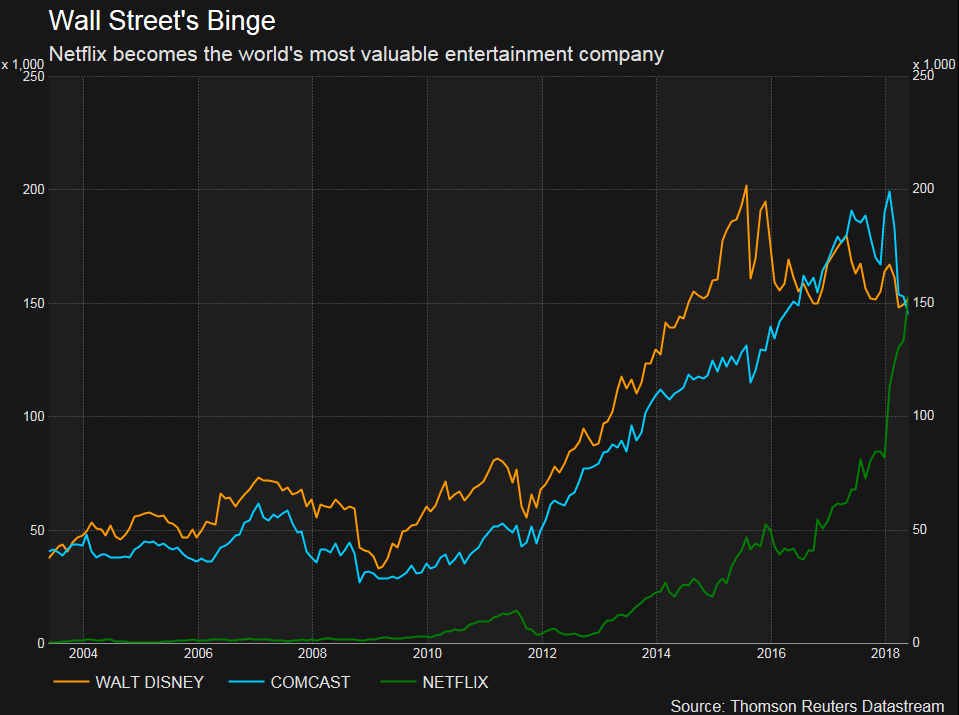The image size is (959, 715).
Task: Click the Comcast line's highest peak in 2018
Action: point(889,192)
